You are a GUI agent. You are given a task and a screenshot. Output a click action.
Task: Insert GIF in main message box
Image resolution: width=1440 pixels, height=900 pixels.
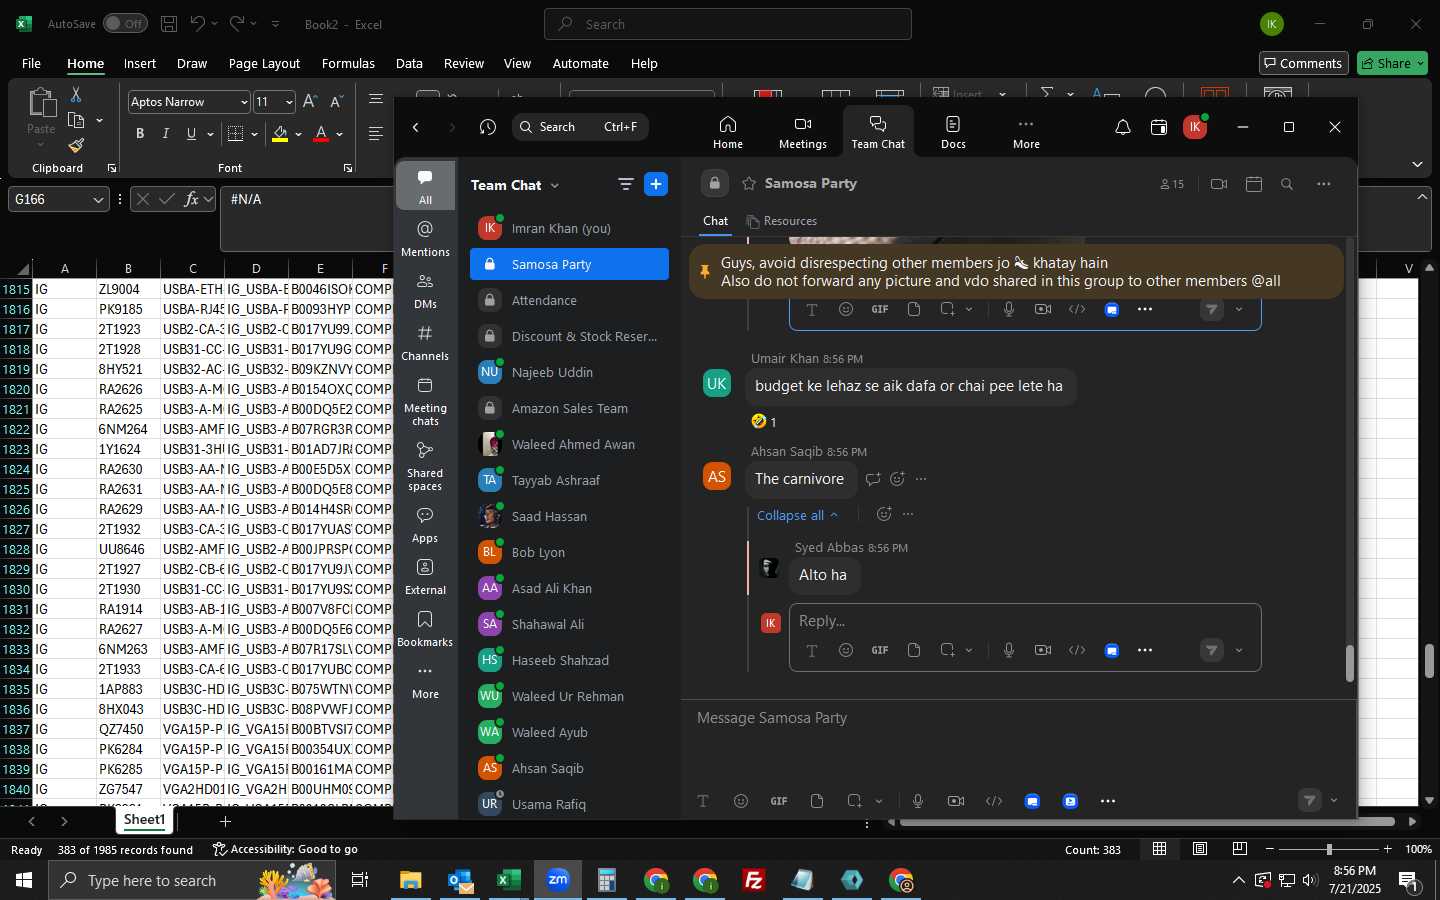click(779, 801)
